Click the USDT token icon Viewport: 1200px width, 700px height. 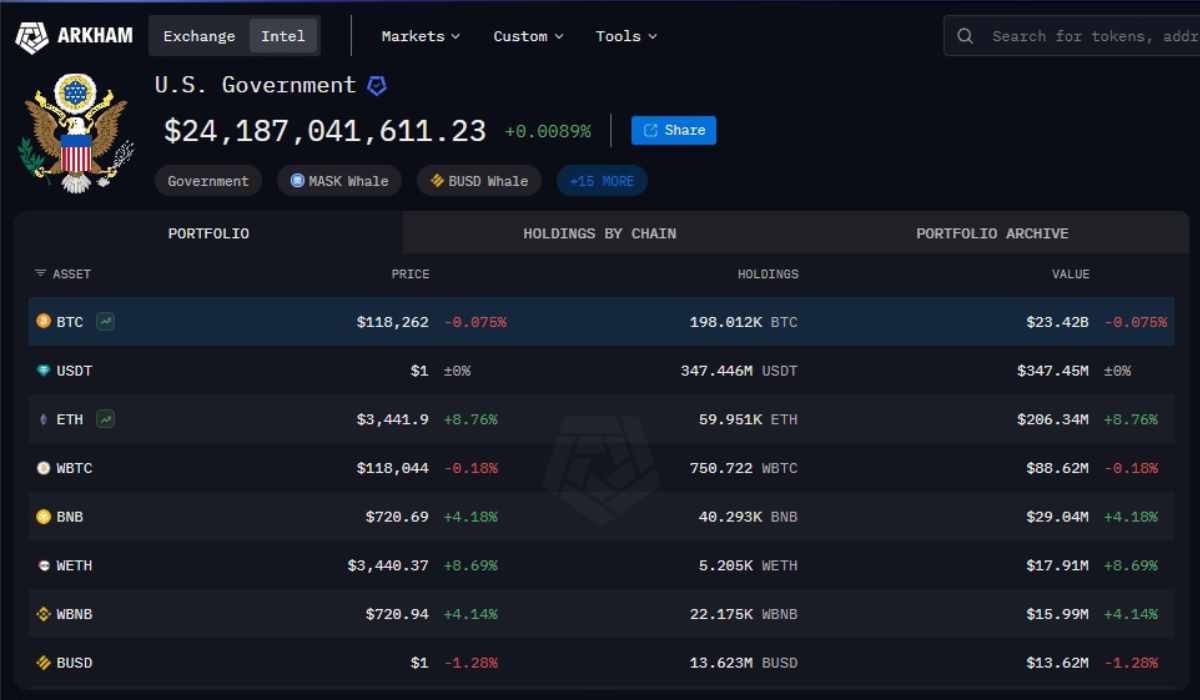click(x=43, y=371)
